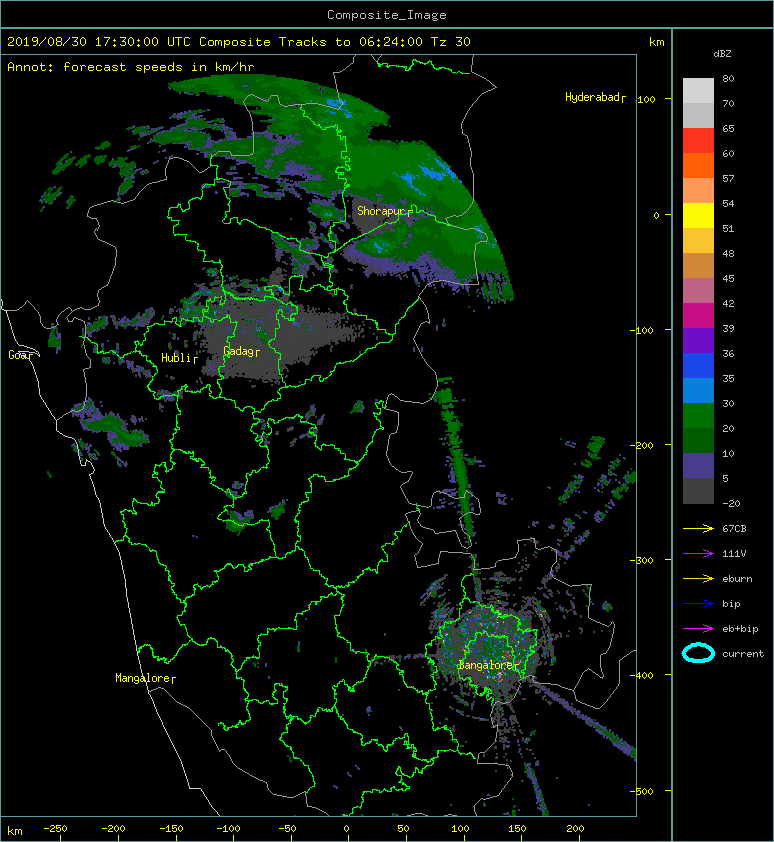Image resolution: width=774 pixels, height=842 pixels.
Task: Click the -20 dBZ scale value
Action: [x=731, y=504]
